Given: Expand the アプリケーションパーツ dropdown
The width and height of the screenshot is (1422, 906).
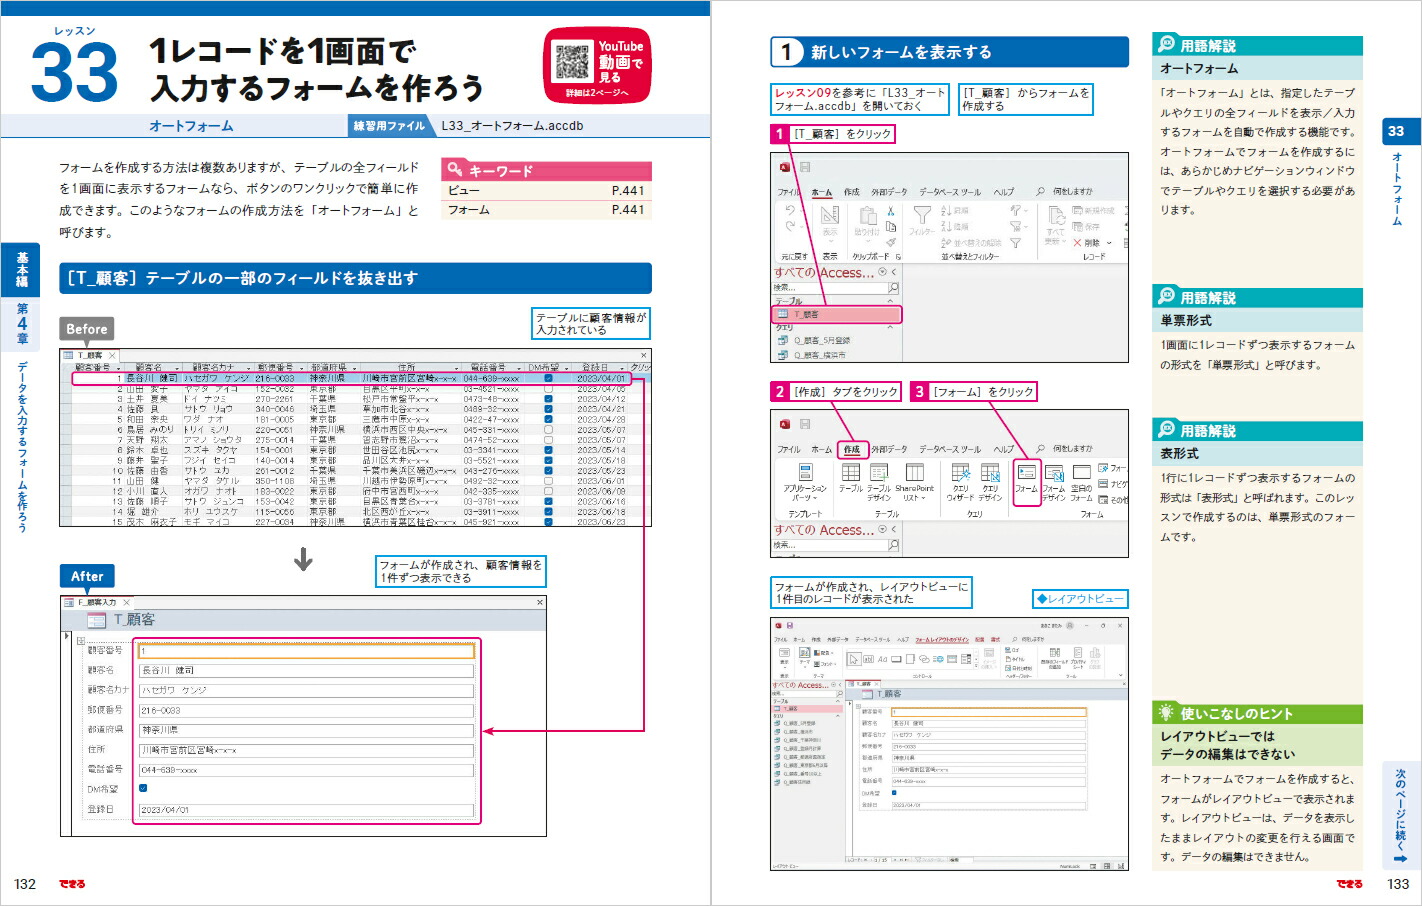Looking at the screenshot, I should 805,478.
